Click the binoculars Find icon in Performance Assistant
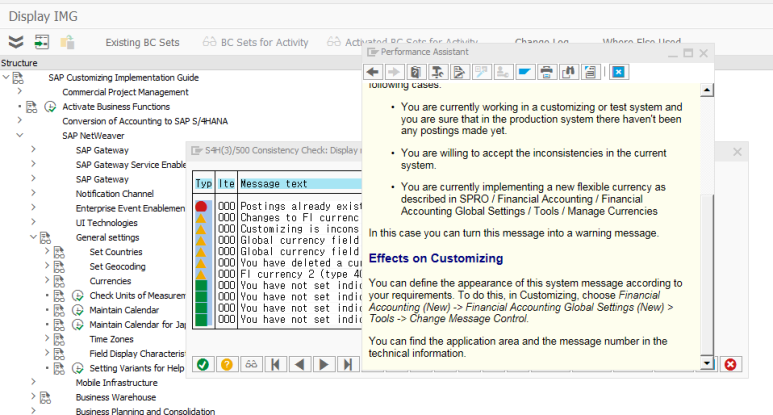This screenshot has width=773, height=415. pos(568,72)
